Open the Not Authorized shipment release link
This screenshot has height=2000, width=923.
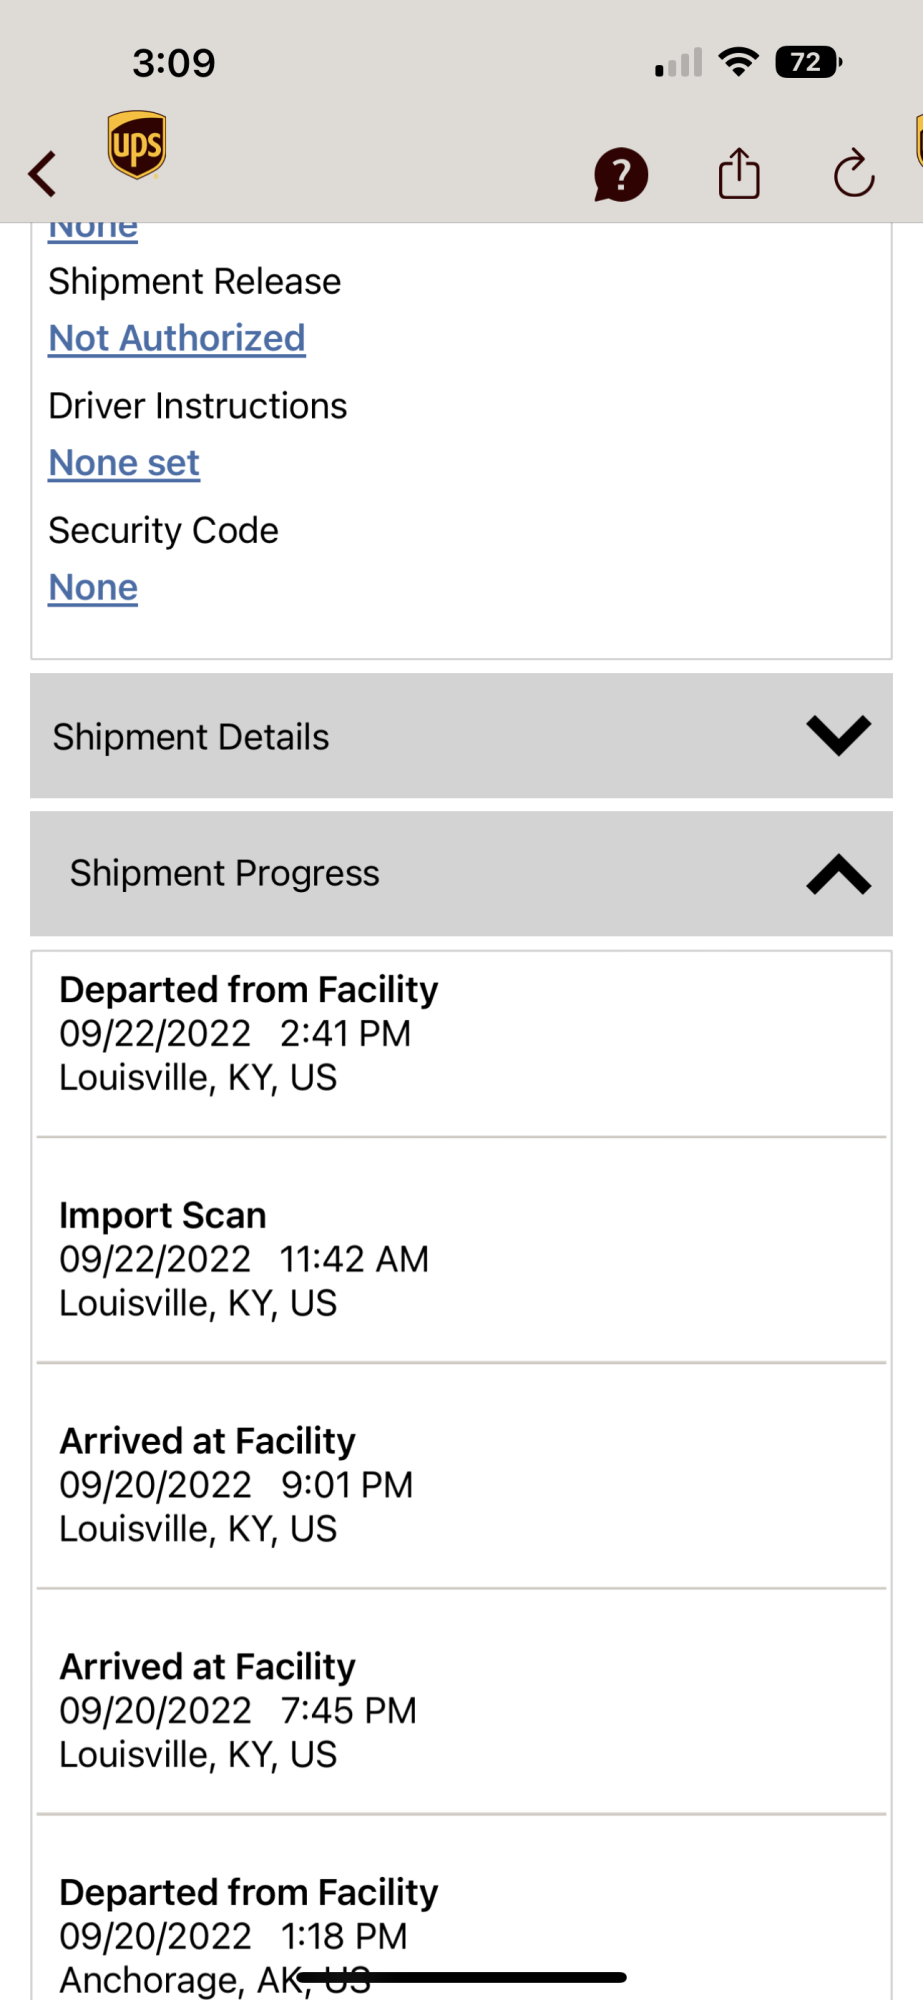(177, 339)
